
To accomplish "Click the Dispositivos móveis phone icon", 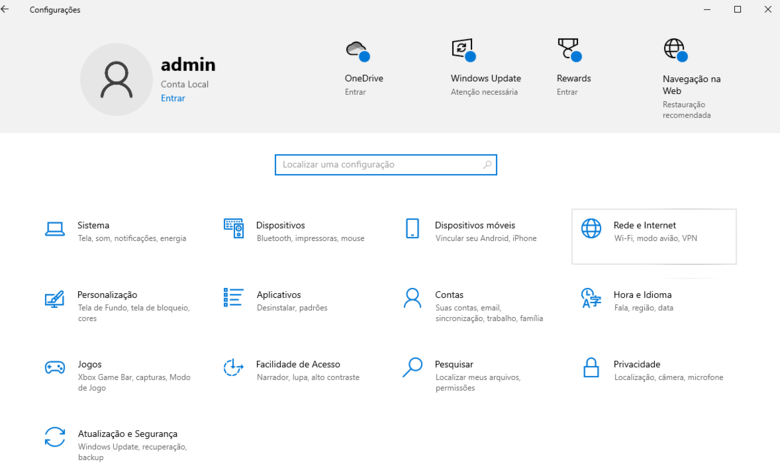I will tap(412, 229).
